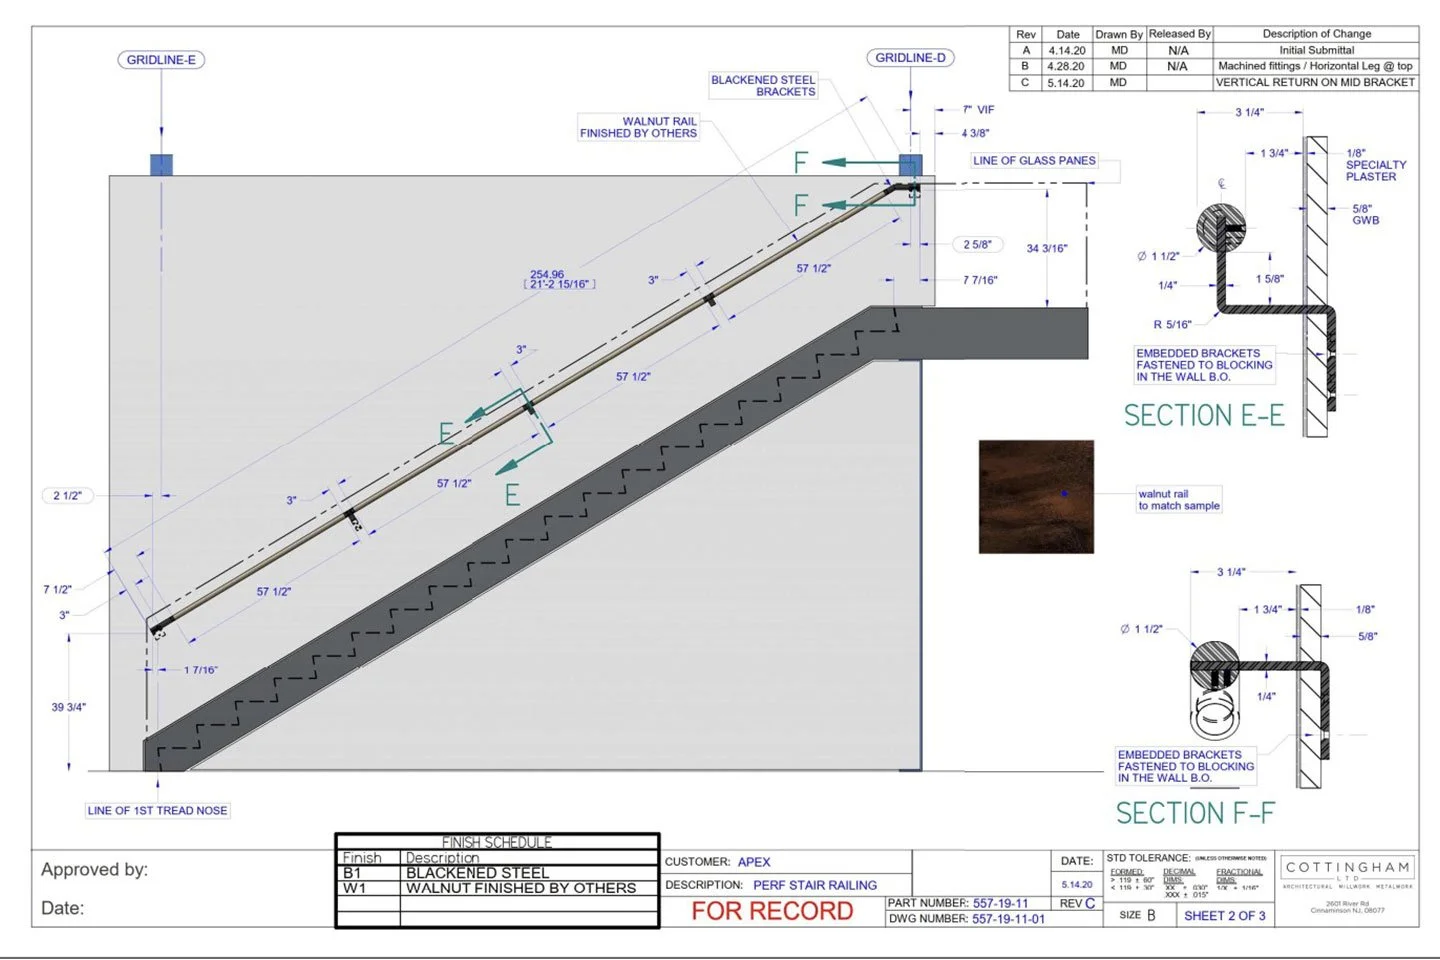Select the BLACKENED STEEL BRACKETS callout above the rail
1440x960 pixels.
pyautogui.click(x=763, y=86)
